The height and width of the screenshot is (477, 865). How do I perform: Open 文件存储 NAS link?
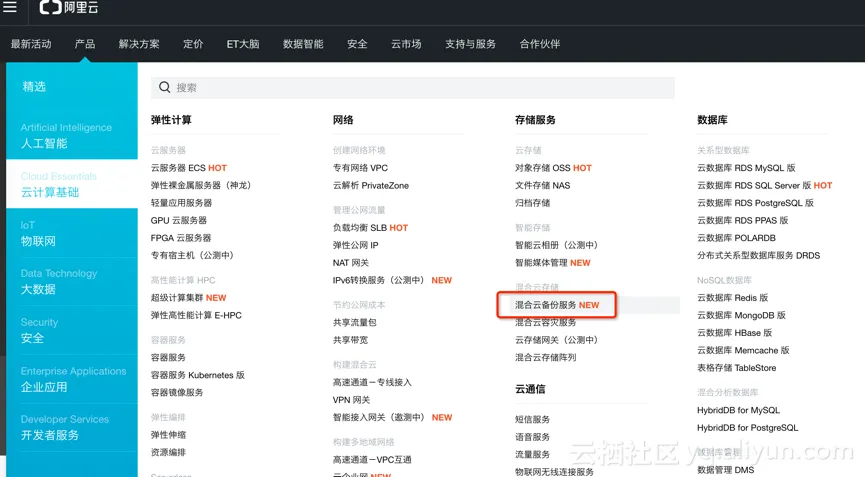[x=542, y=185]
